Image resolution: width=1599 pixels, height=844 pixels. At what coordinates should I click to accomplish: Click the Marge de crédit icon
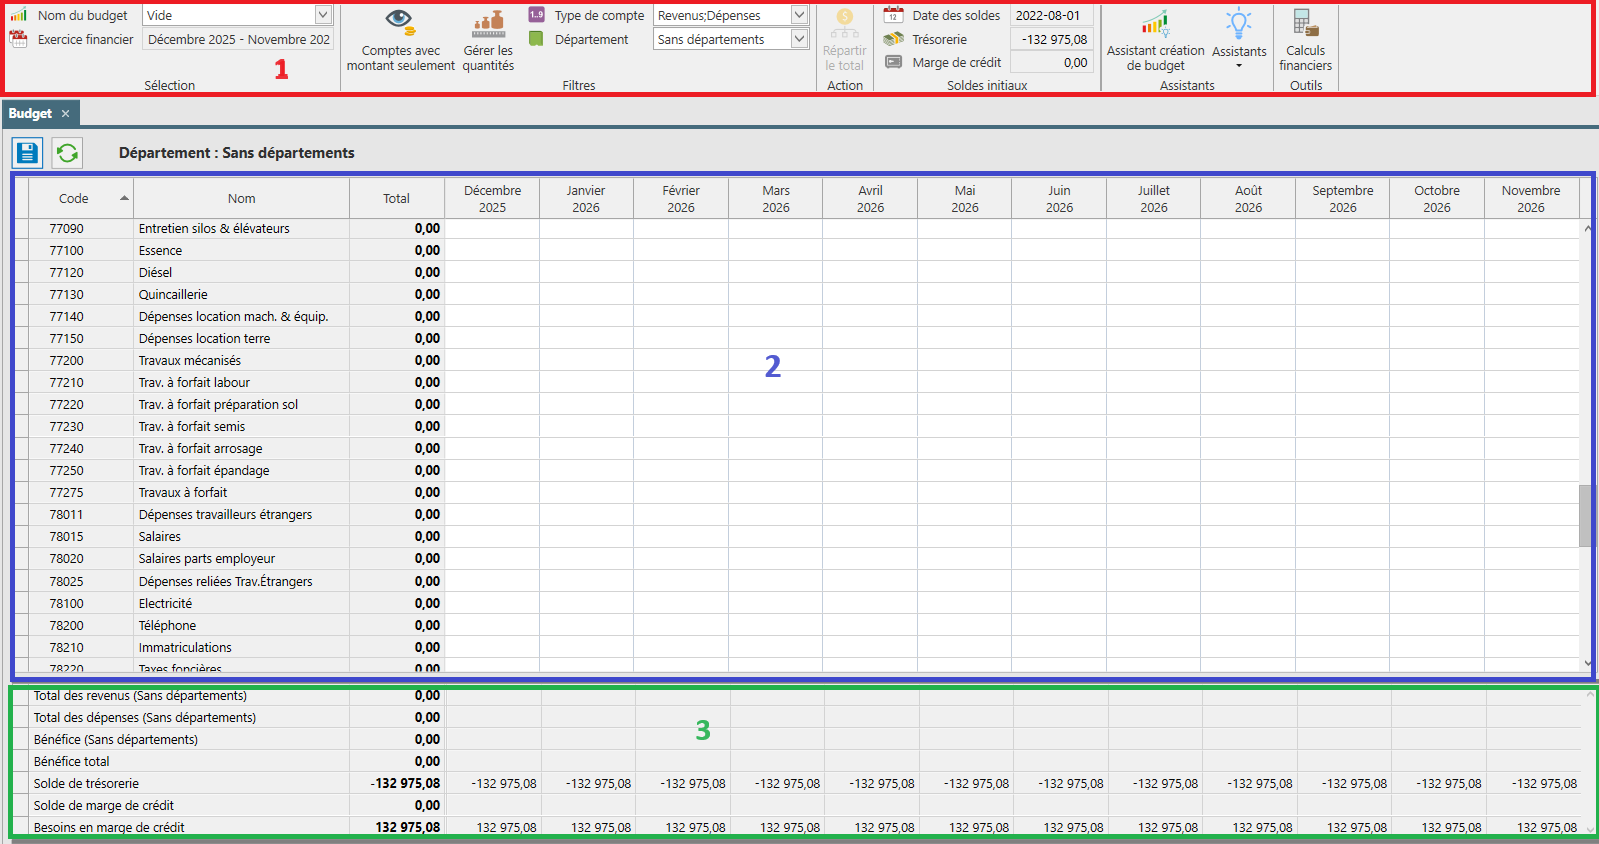click(893, 62)
